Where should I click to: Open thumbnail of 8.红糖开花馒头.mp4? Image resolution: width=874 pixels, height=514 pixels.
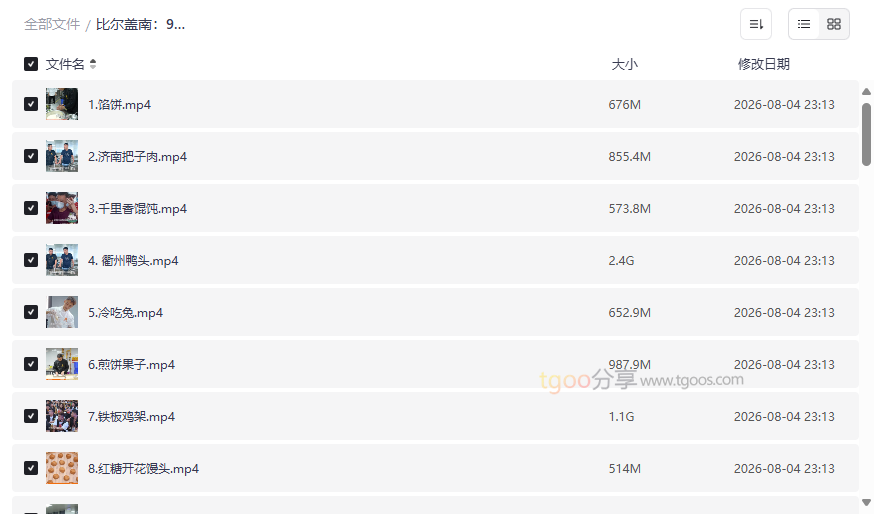pyautogui.click(x=62, y=468)
